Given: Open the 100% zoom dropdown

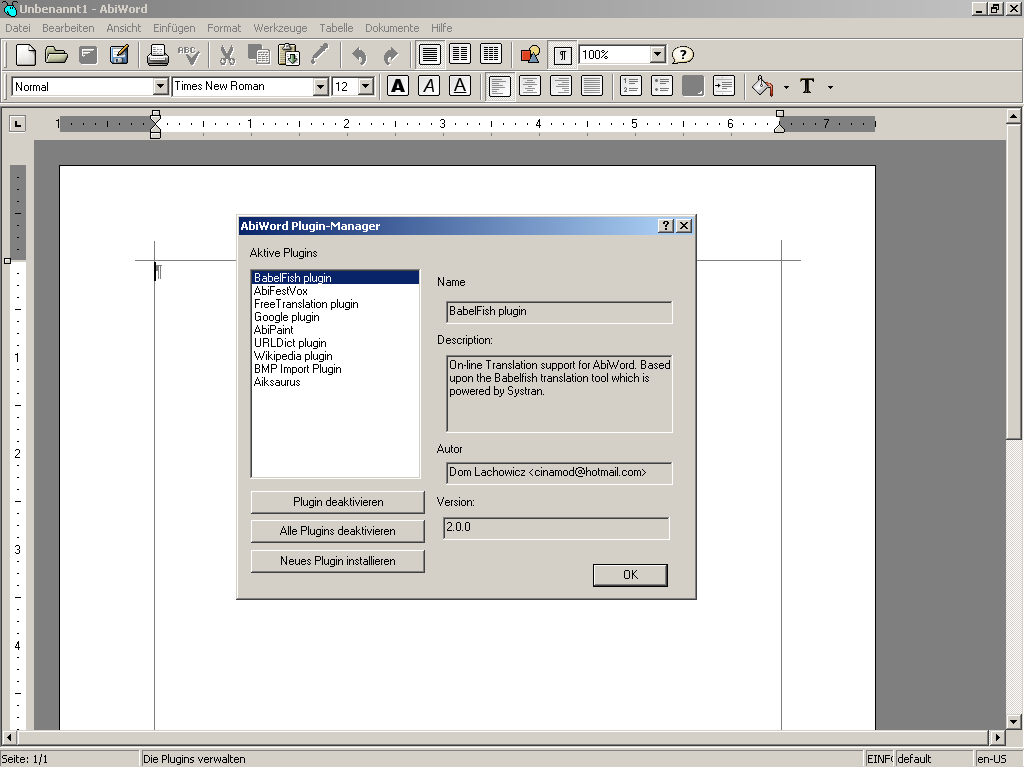Looking at the screenshot, I should 657,55.
